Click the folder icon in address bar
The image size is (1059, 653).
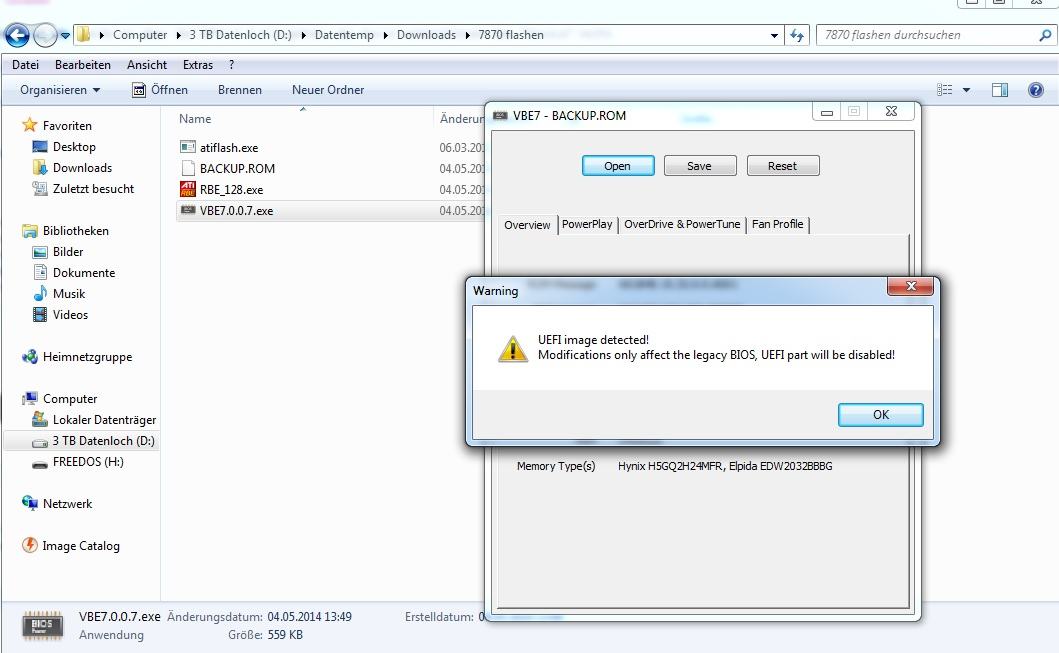(83, 34)
